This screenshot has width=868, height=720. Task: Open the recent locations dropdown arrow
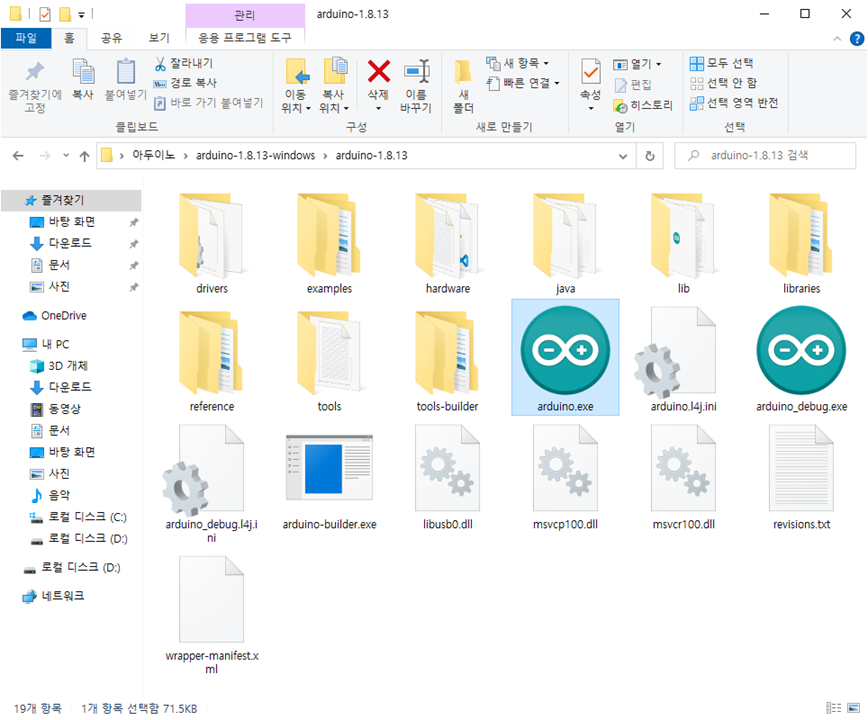pyautogui.click(x=66, y=156)
